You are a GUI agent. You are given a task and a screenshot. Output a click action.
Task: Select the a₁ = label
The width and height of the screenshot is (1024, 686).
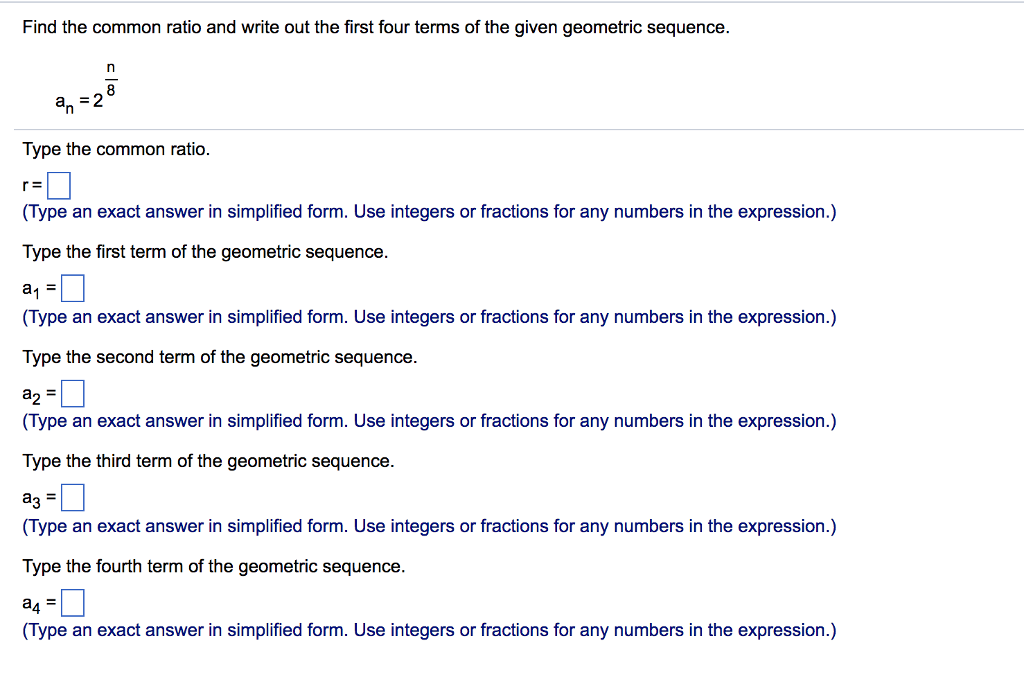click(x=35, y=289)
